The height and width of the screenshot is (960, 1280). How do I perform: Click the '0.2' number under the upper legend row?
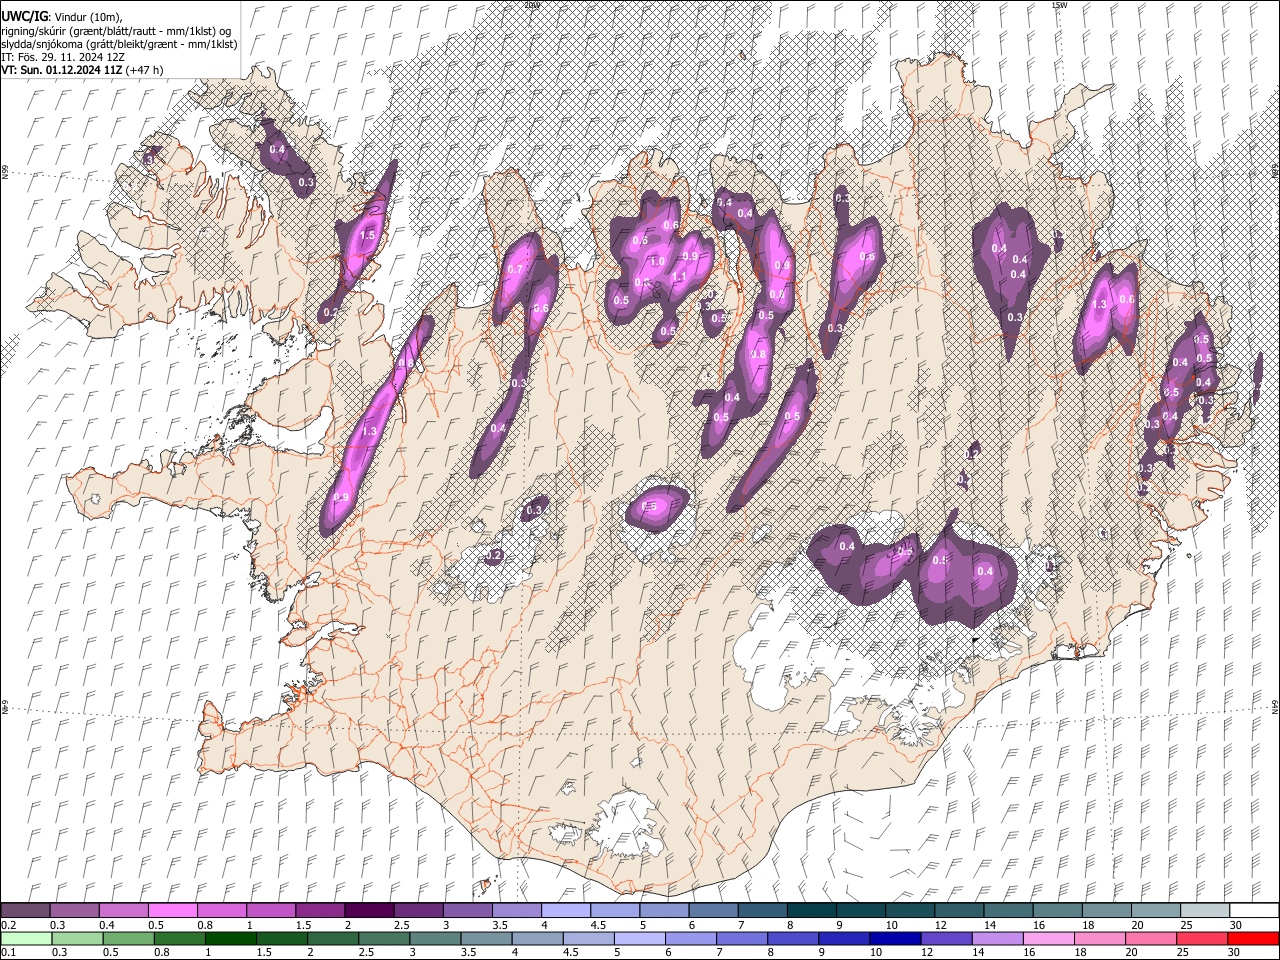pos(8,925)
